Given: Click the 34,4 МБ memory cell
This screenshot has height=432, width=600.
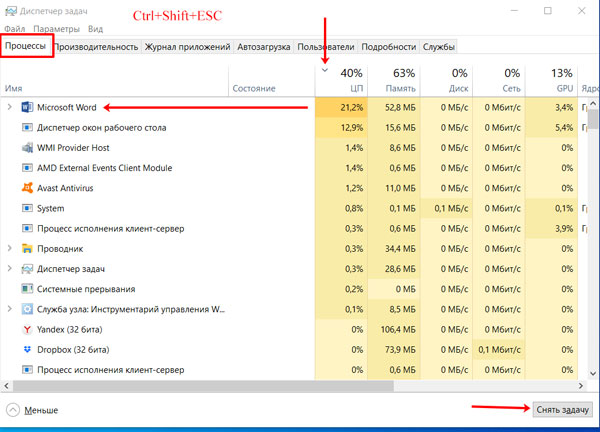Looking at the screenshot, I should pyautogui.click(x=394, y=249).
